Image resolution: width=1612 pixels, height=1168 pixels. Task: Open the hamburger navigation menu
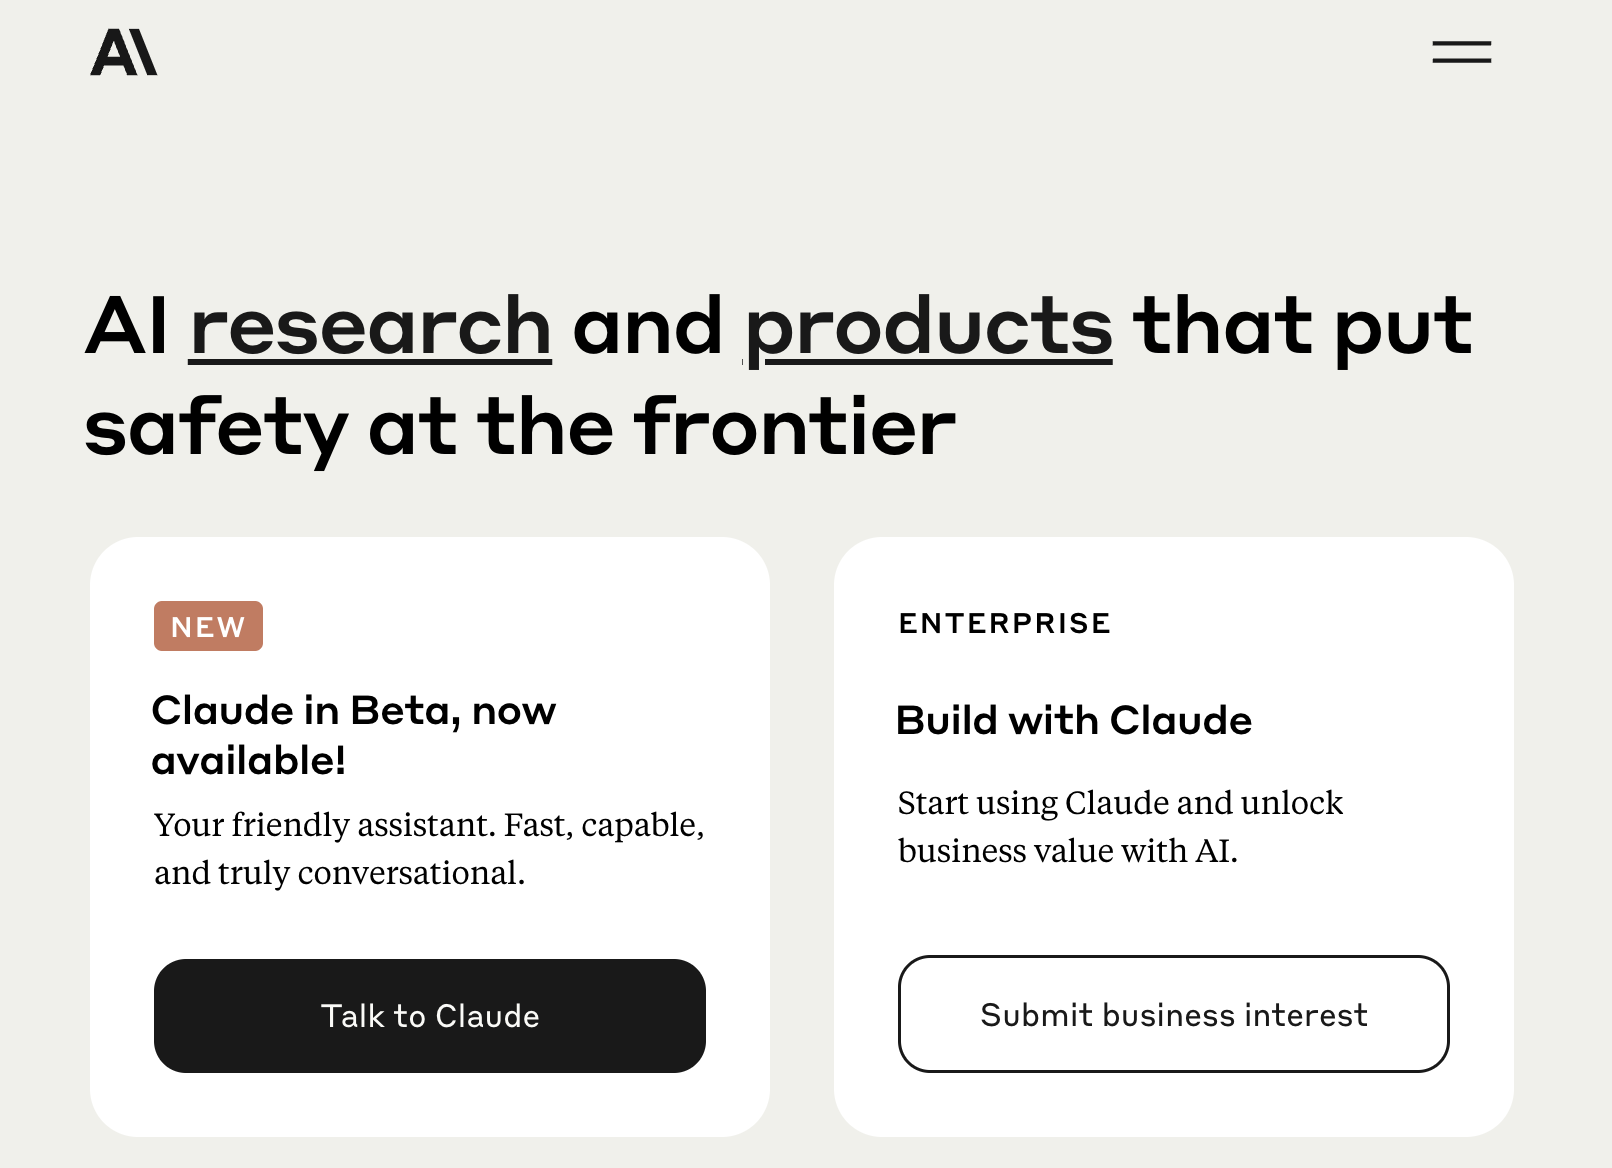[1461, 52]
